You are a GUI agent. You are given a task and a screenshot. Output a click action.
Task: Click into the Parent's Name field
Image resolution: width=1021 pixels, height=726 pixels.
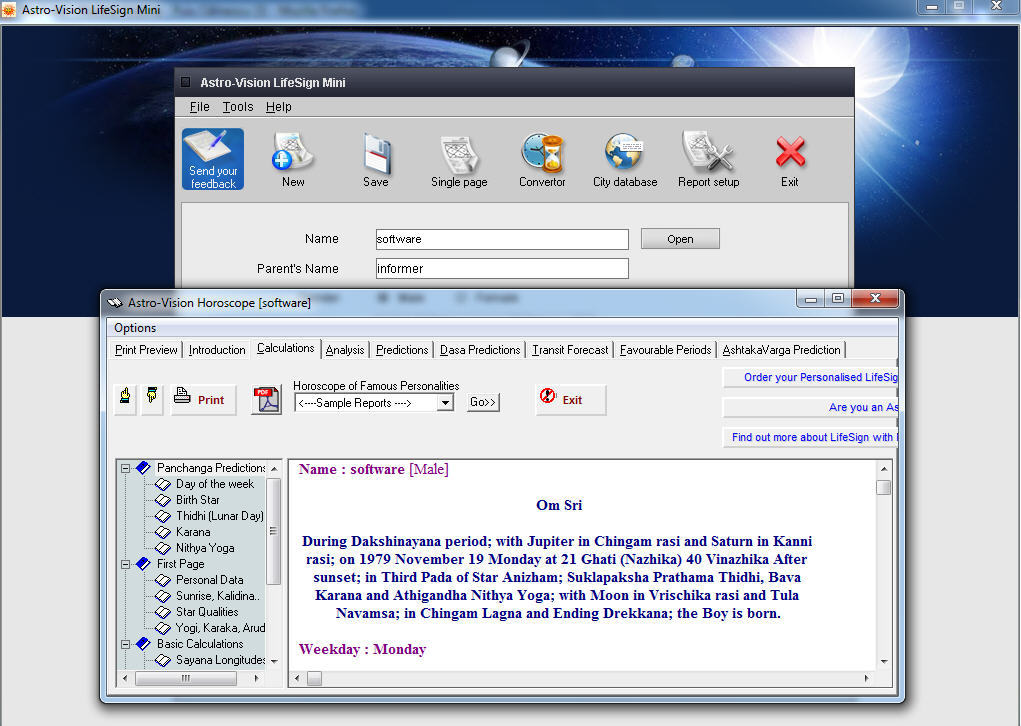click(x=502, y=269)
